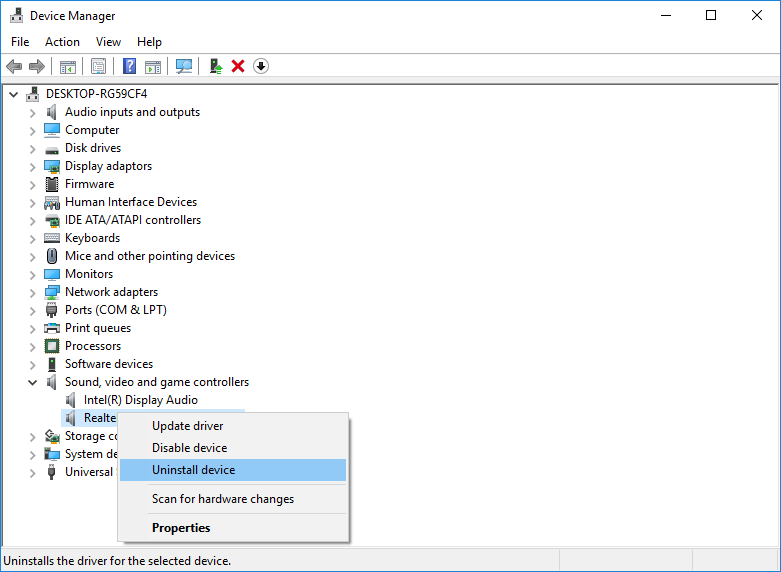Expand Audio inputs and outputs
Image resolution: width=781 pixels, height=572 pixels.
32,113
